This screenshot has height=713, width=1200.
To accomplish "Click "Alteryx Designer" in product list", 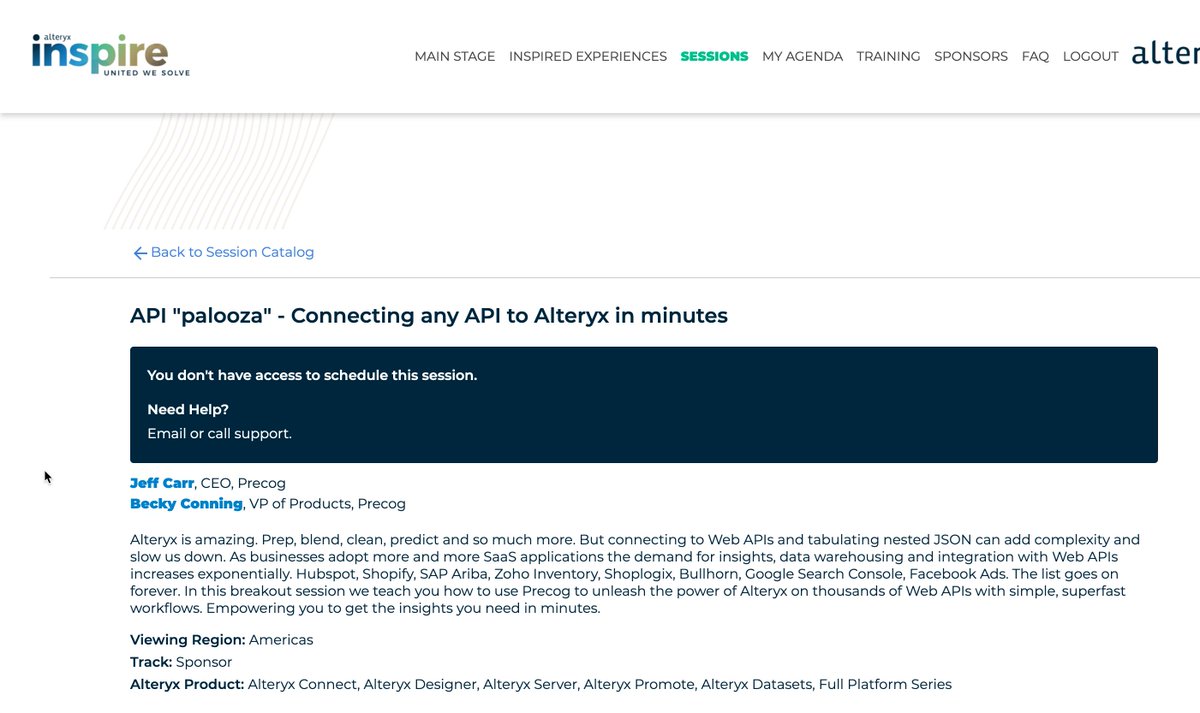I will click(x=419, y=685).
